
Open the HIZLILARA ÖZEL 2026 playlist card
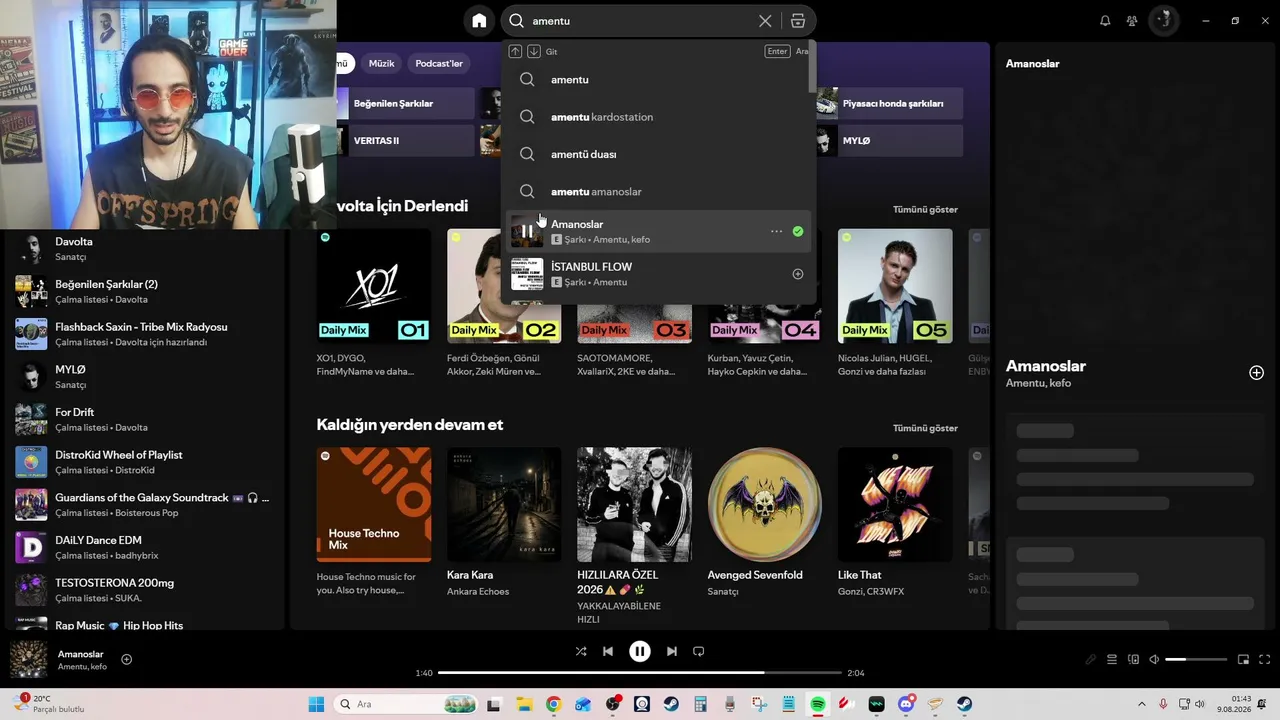pyautogui.click(x=634, y=534)
